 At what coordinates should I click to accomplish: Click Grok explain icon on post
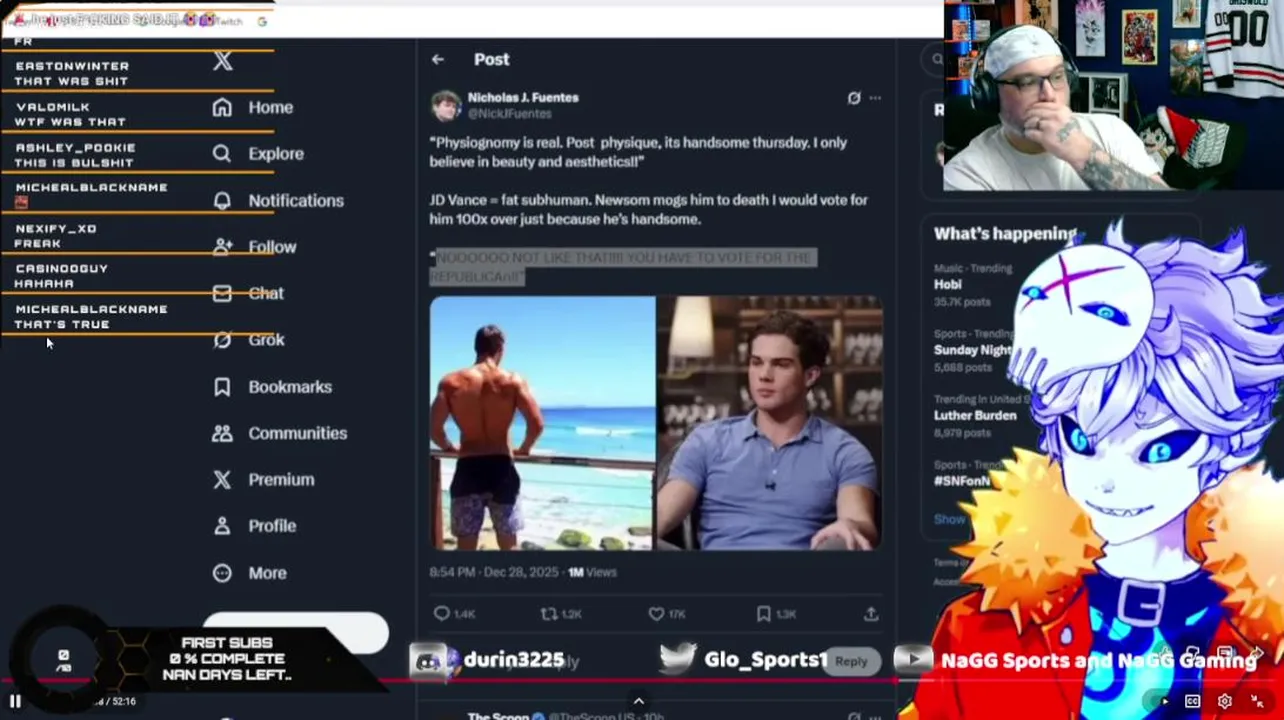(853, 98)
